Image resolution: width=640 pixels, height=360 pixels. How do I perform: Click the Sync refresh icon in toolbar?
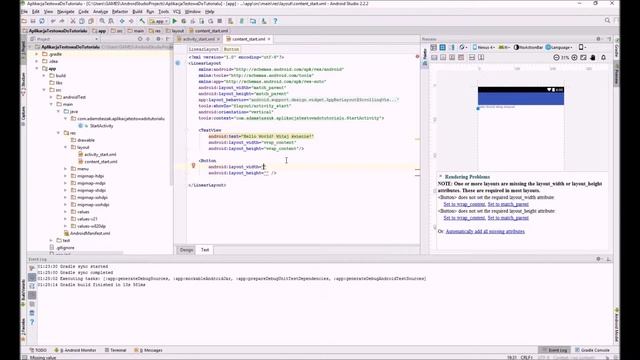pos(42,21)
